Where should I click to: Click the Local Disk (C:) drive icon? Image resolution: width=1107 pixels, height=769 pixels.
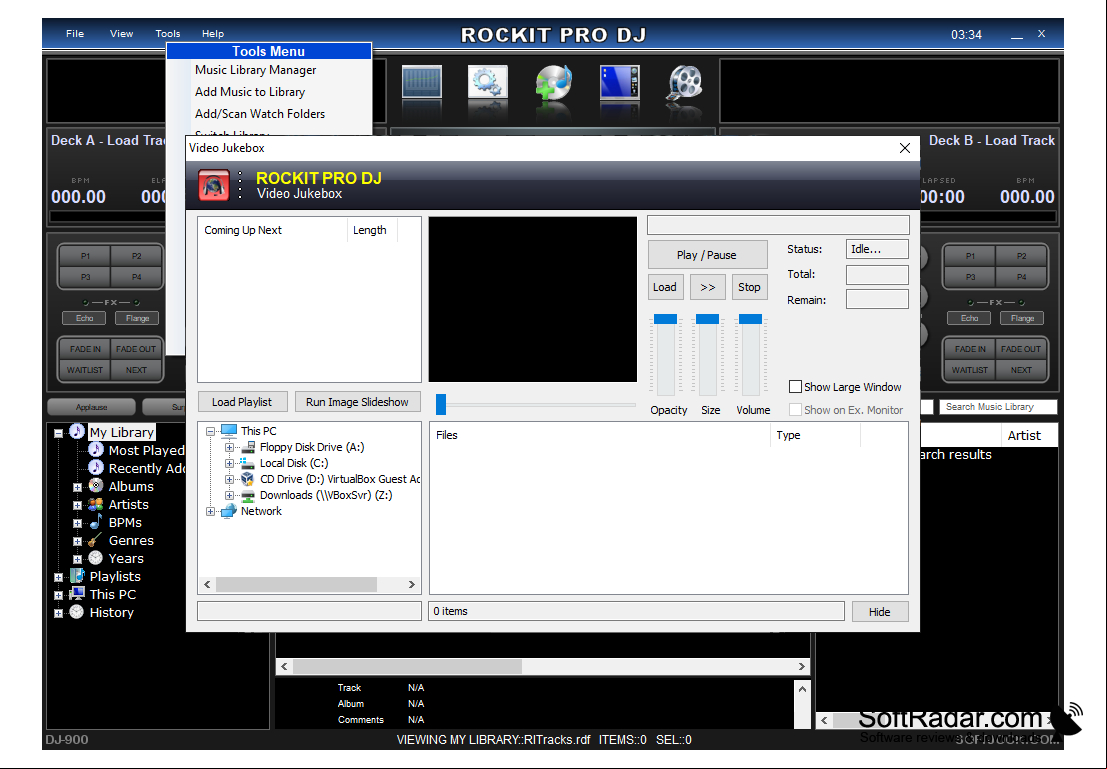248,463
